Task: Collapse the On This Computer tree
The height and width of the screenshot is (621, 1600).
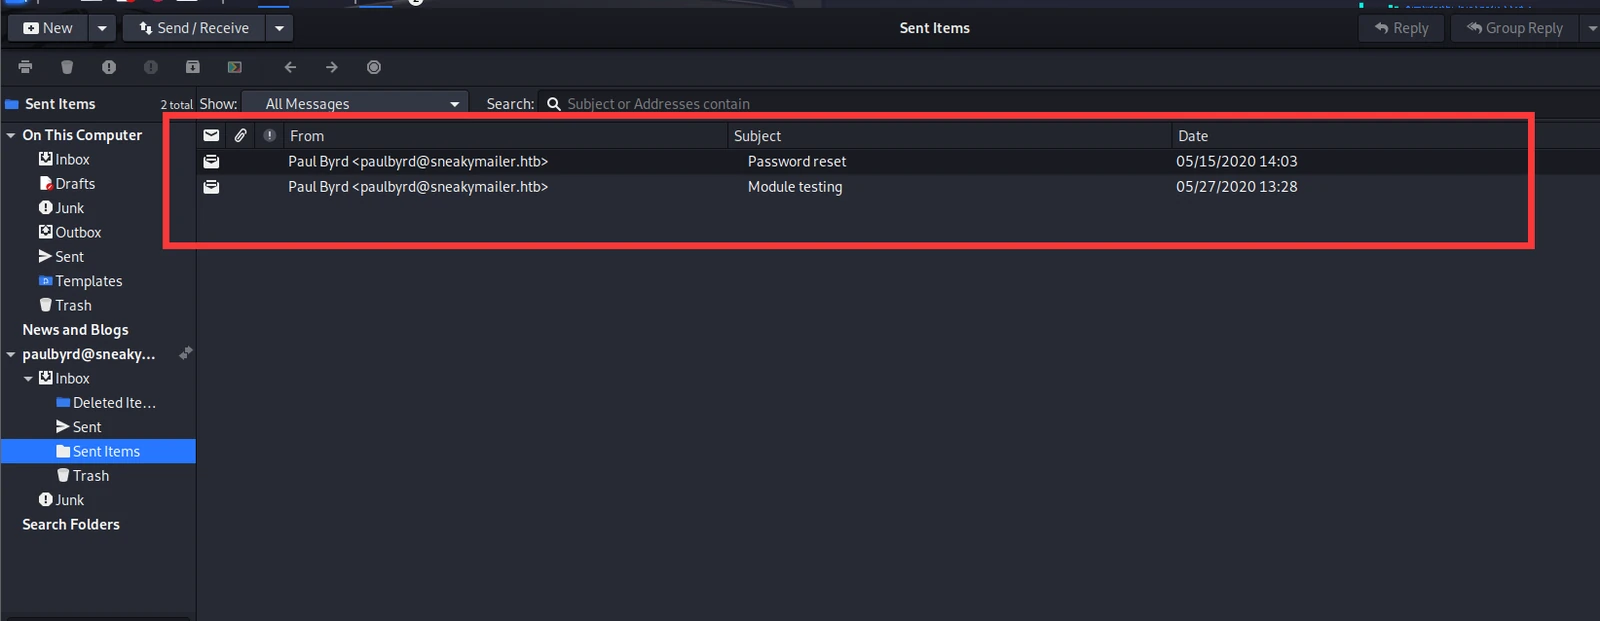Action: 11,135
